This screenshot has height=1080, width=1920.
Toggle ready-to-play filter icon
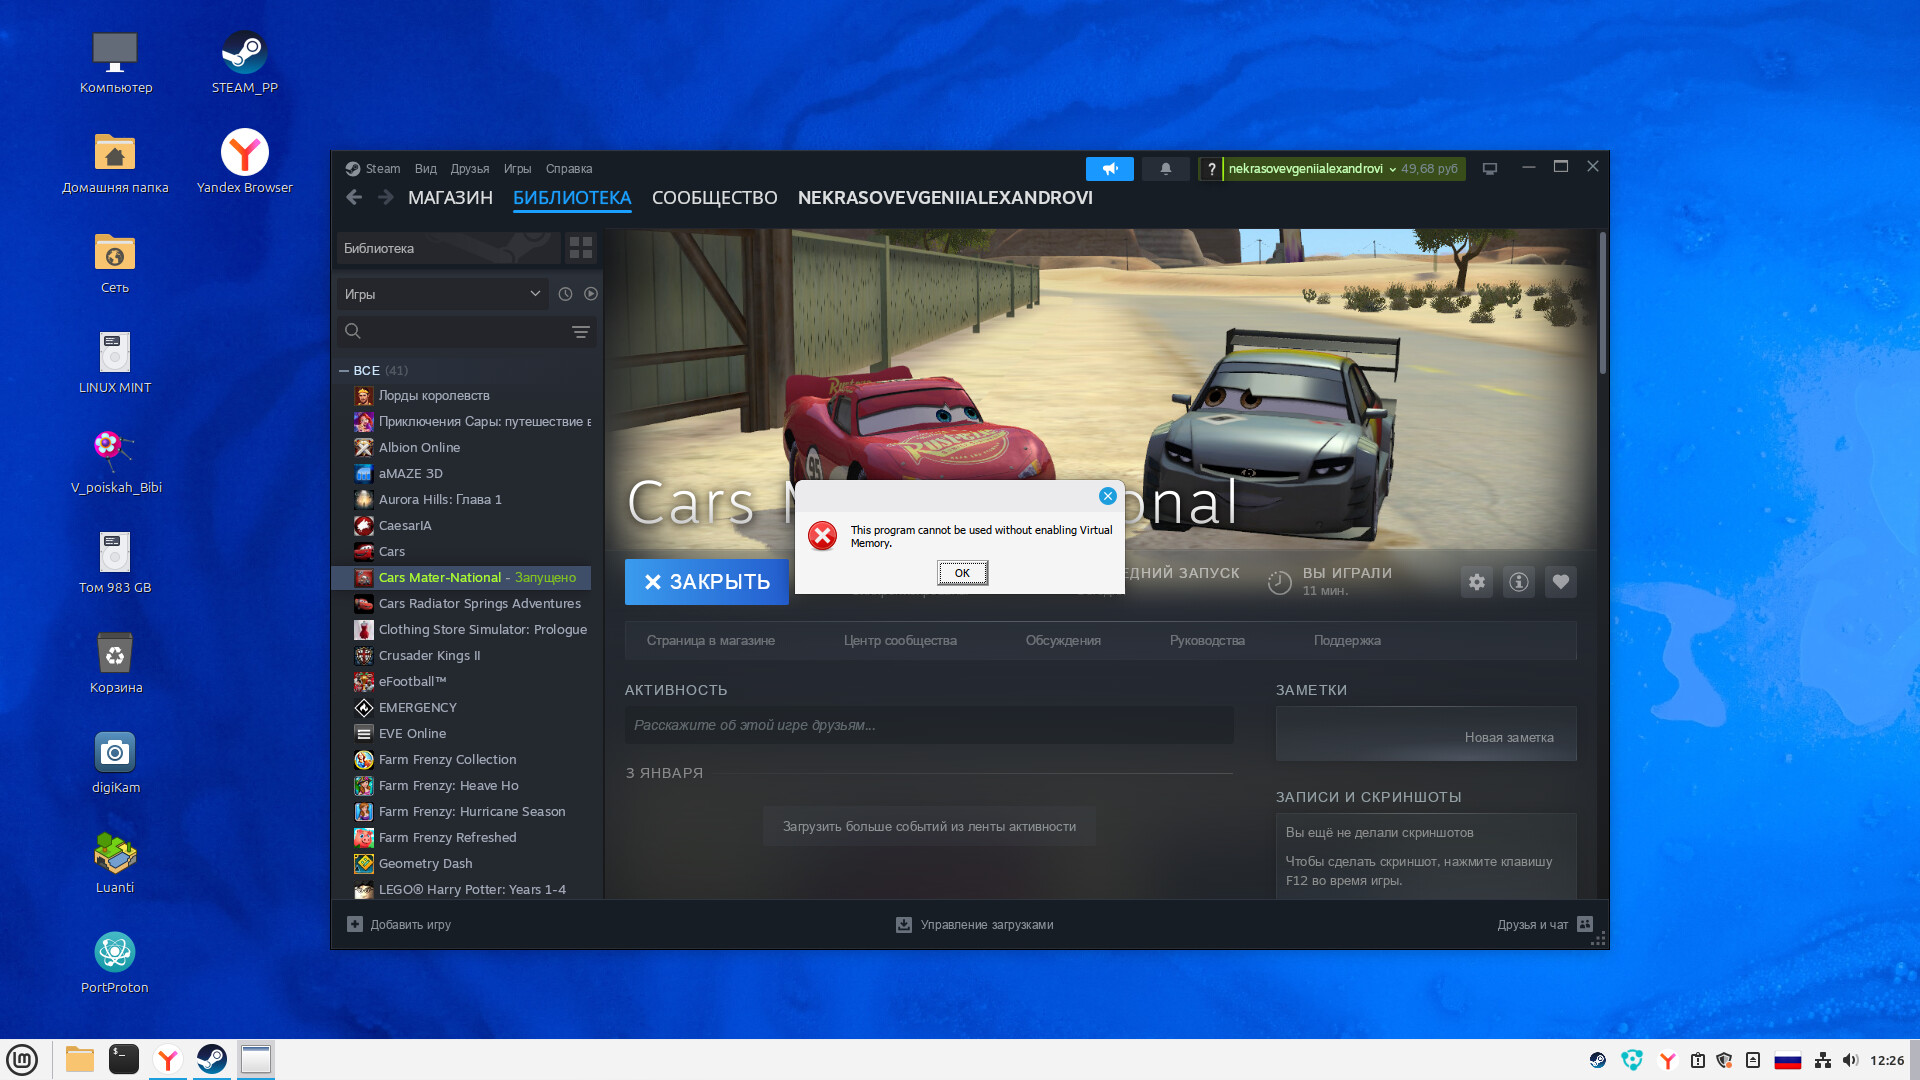pos(591,294)
